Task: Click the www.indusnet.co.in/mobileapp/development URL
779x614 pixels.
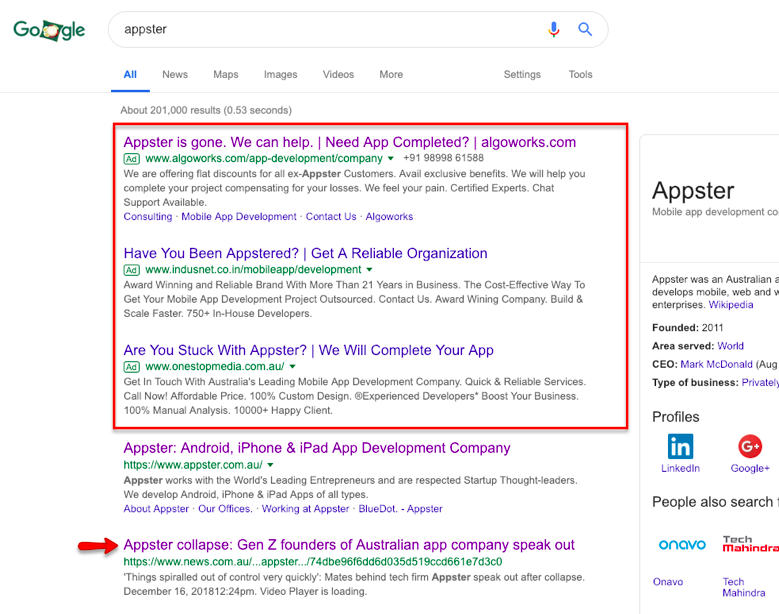Action: (253, 270)
